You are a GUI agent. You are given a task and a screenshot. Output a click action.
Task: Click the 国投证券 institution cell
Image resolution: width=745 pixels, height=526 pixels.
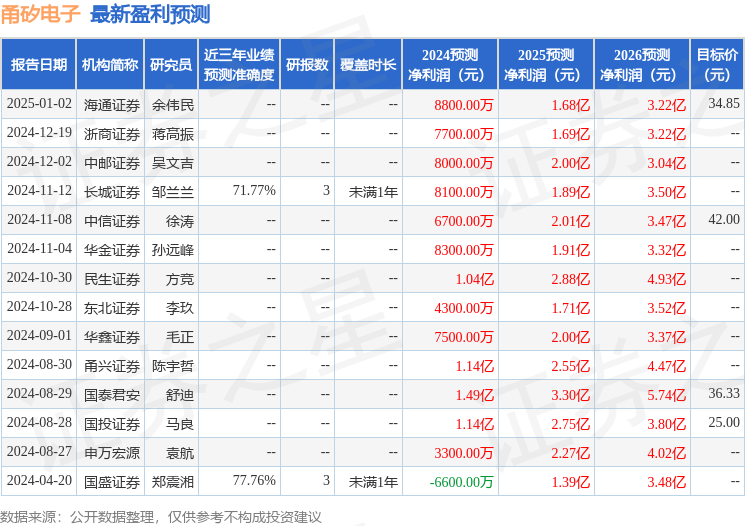[x=112, y=424]
